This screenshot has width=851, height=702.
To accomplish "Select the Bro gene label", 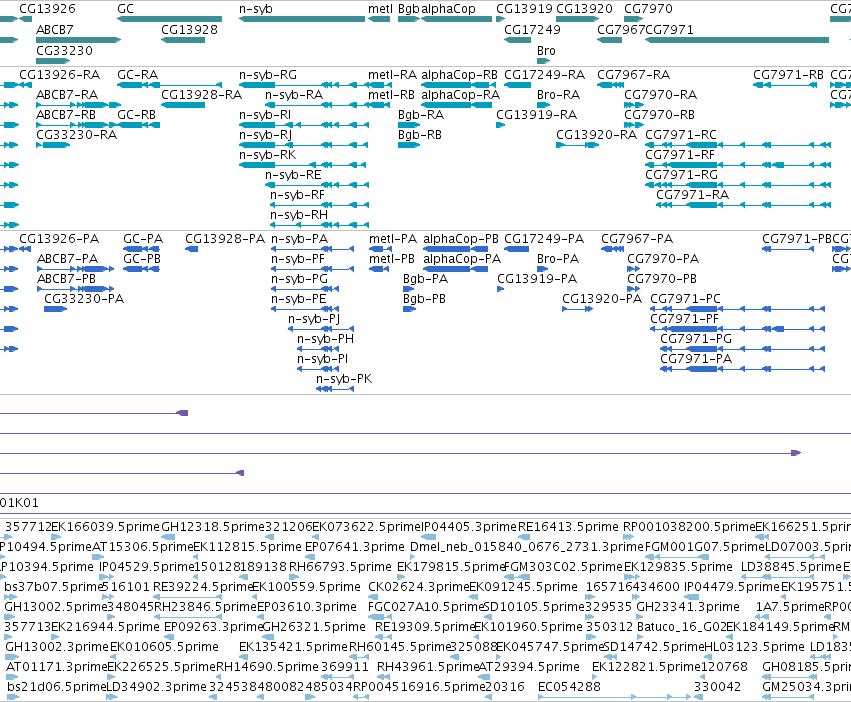I will coord(546,50).
